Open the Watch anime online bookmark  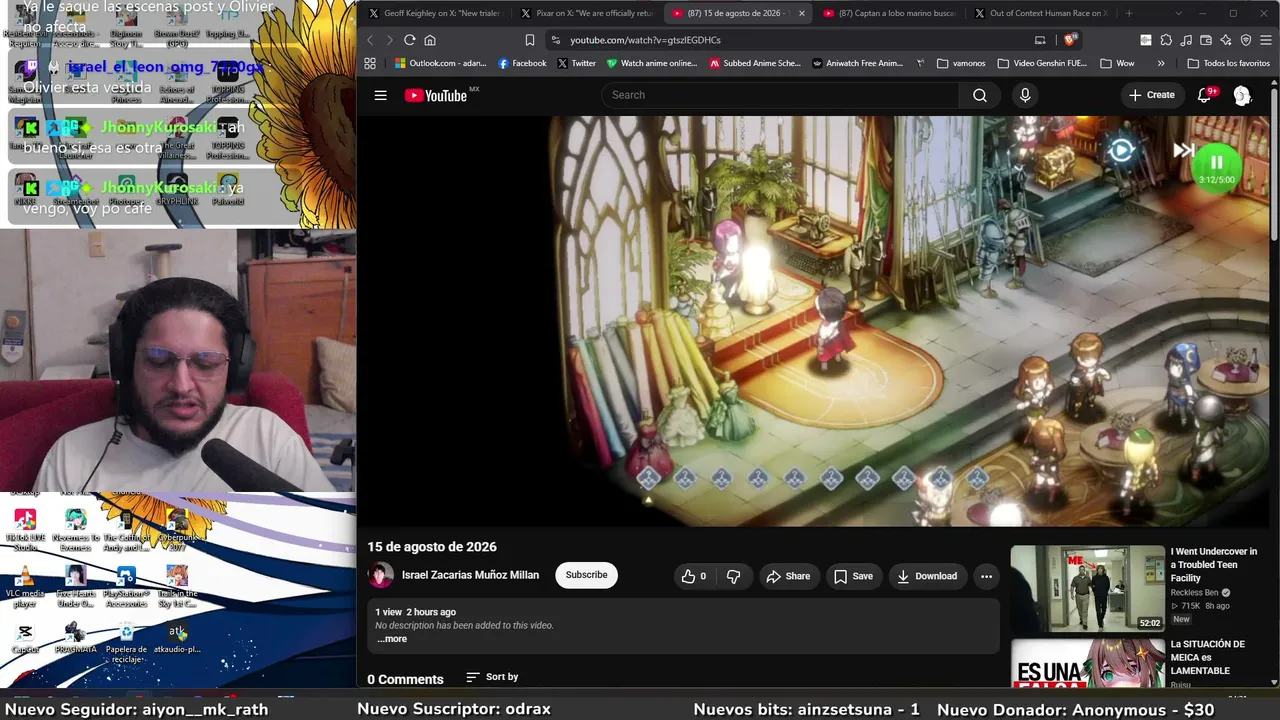(x=652, y=63)
